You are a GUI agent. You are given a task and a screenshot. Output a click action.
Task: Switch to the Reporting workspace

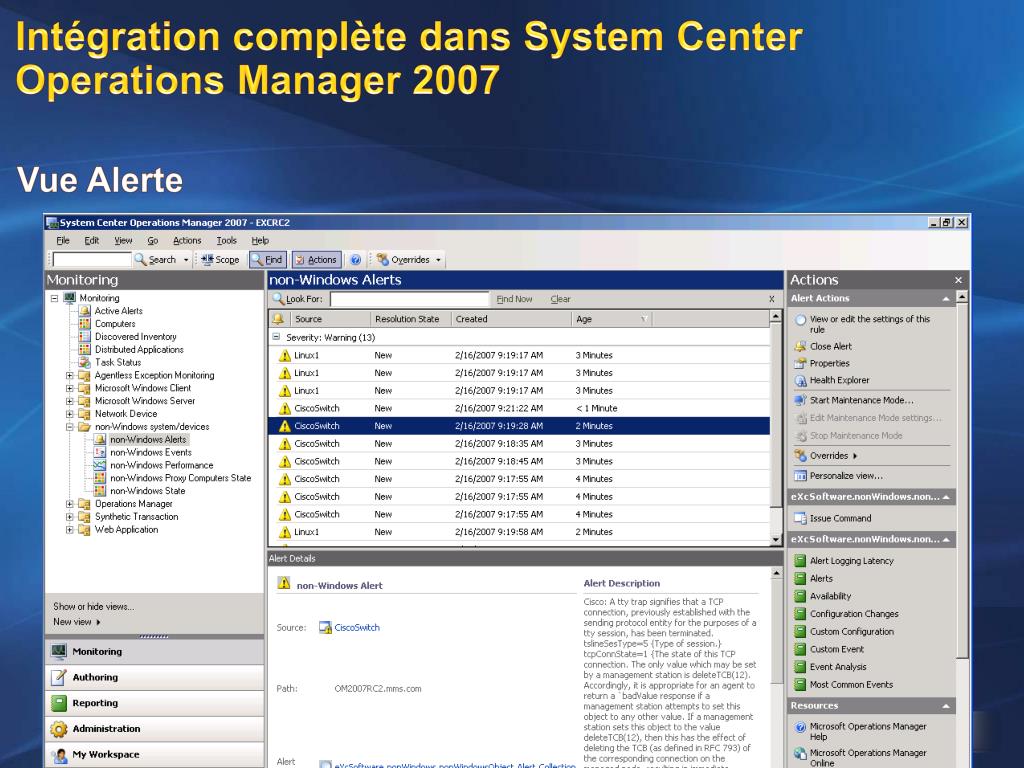click(155, 703)
